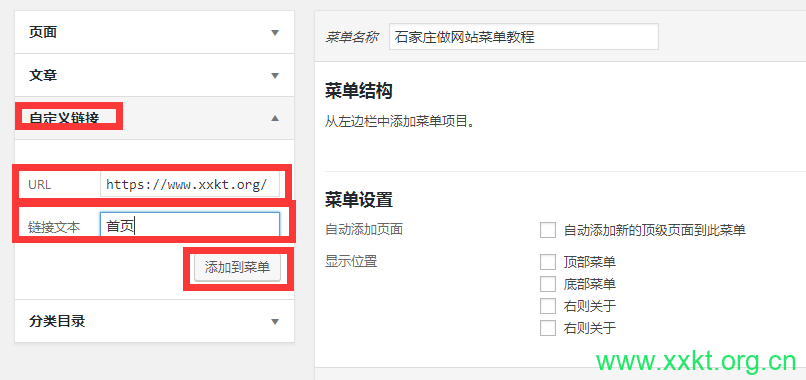
Task: Click the 显示位置 label
Action: pyautogui.click(x=351, y=262)
